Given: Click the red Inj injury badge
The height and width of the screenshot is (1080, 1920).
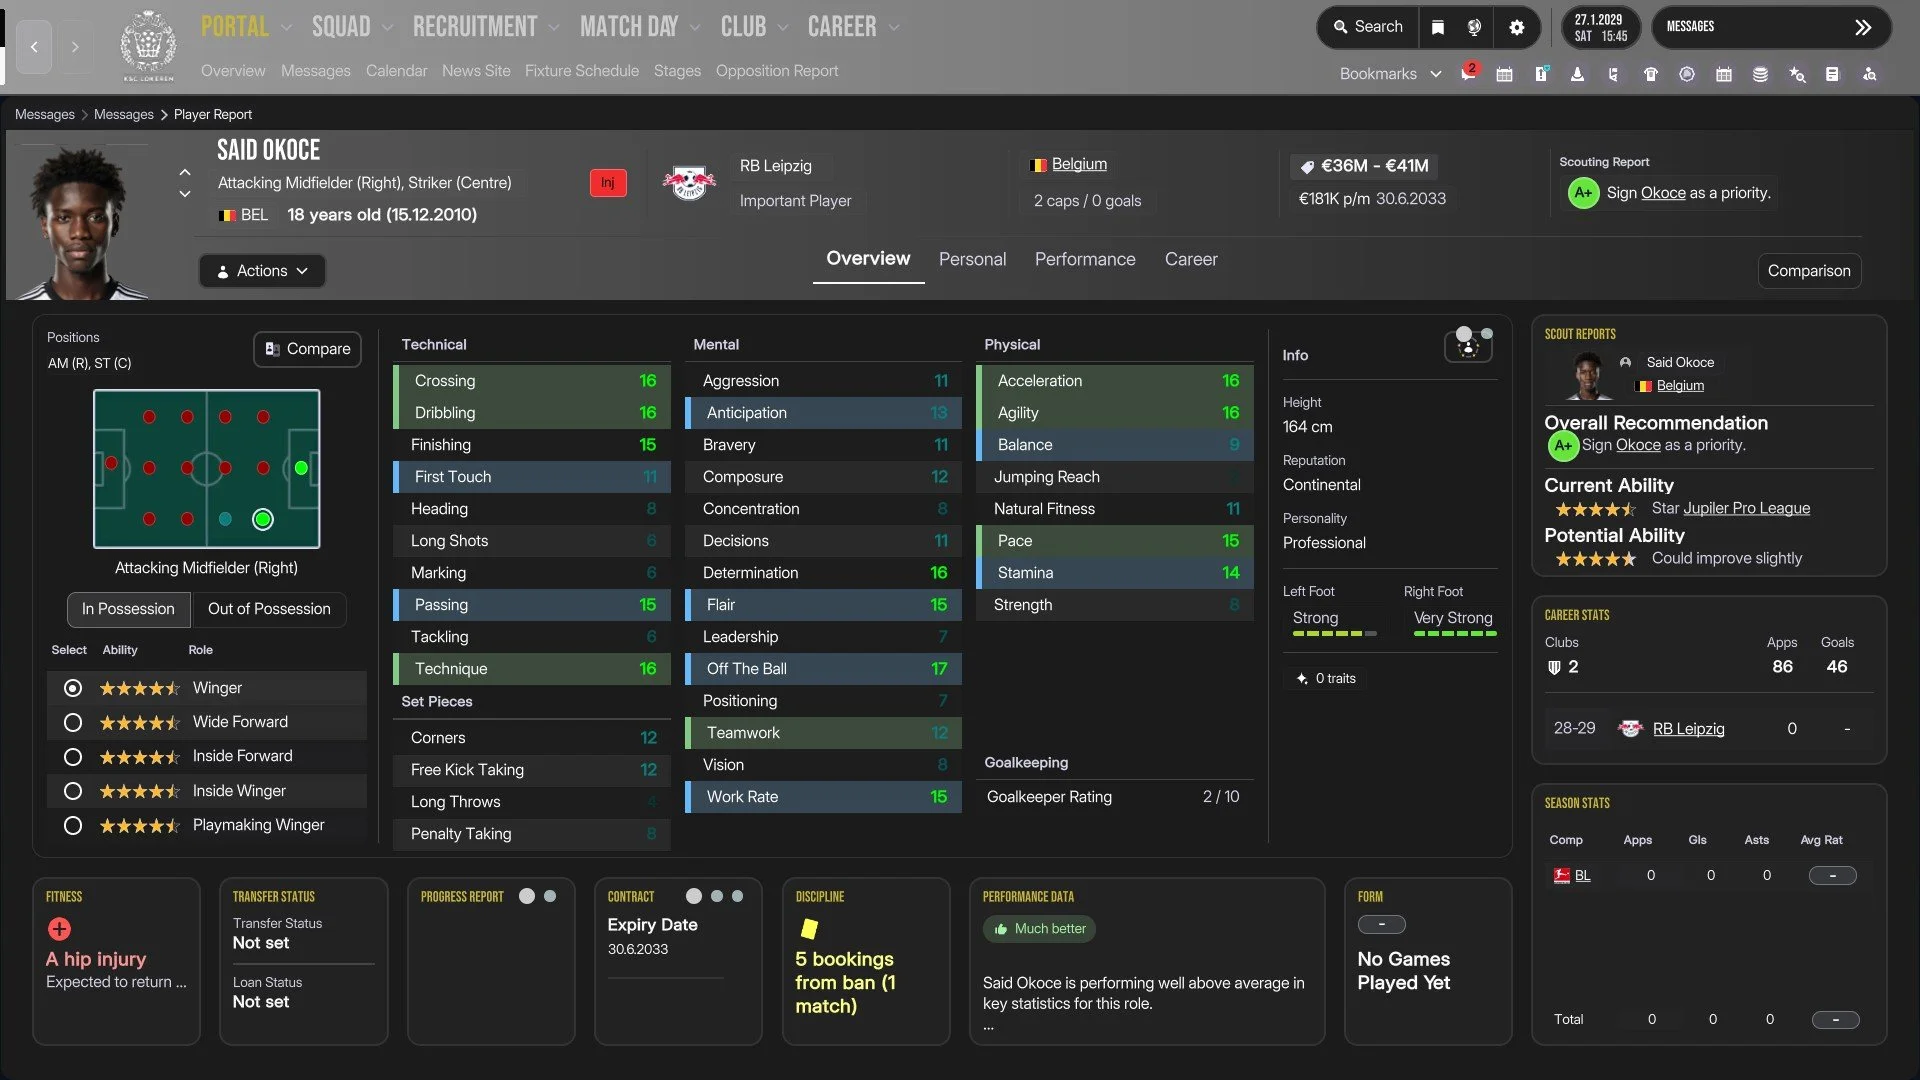Looking at the screenshot, I should tap(607, 183).
